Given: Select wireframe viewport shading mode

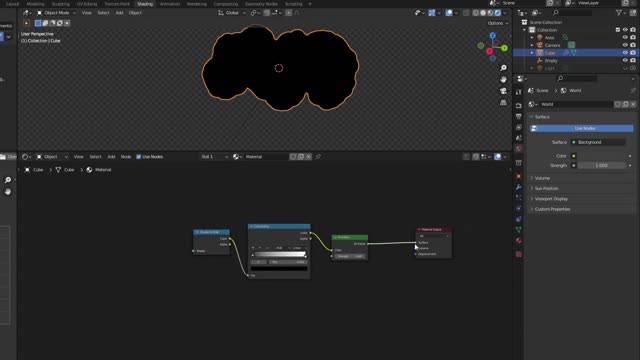Looking at the screenshot, I should [476, 13].
